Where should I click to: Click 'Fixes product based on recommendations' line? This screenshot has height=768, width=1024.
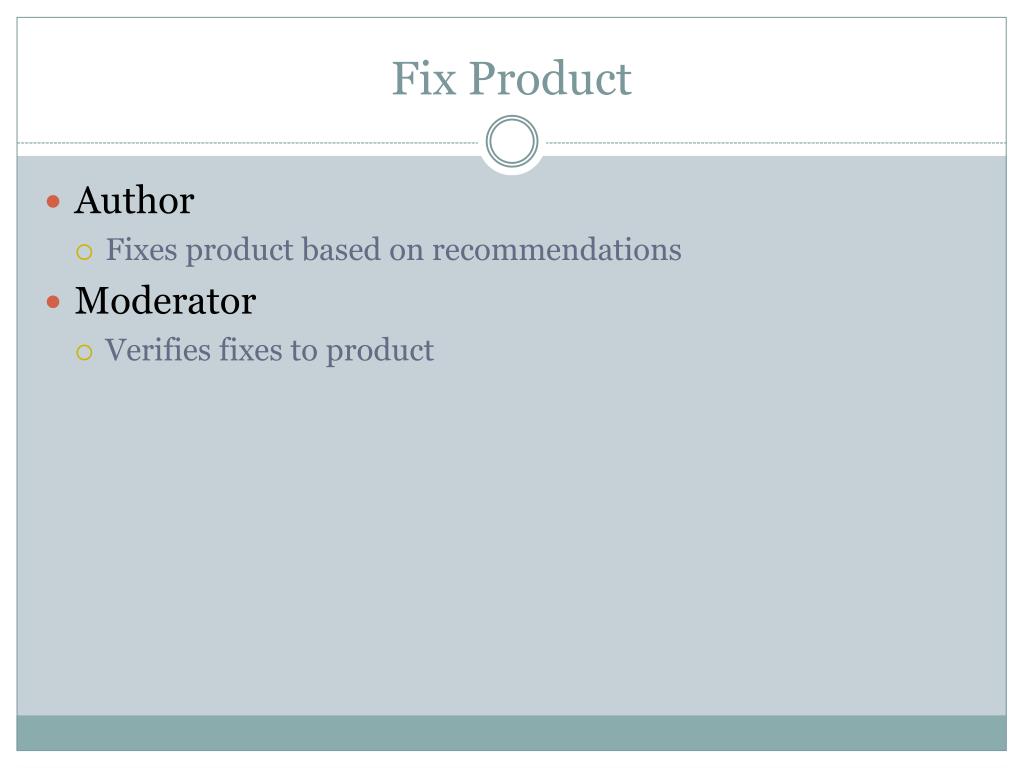pos(394,250)
